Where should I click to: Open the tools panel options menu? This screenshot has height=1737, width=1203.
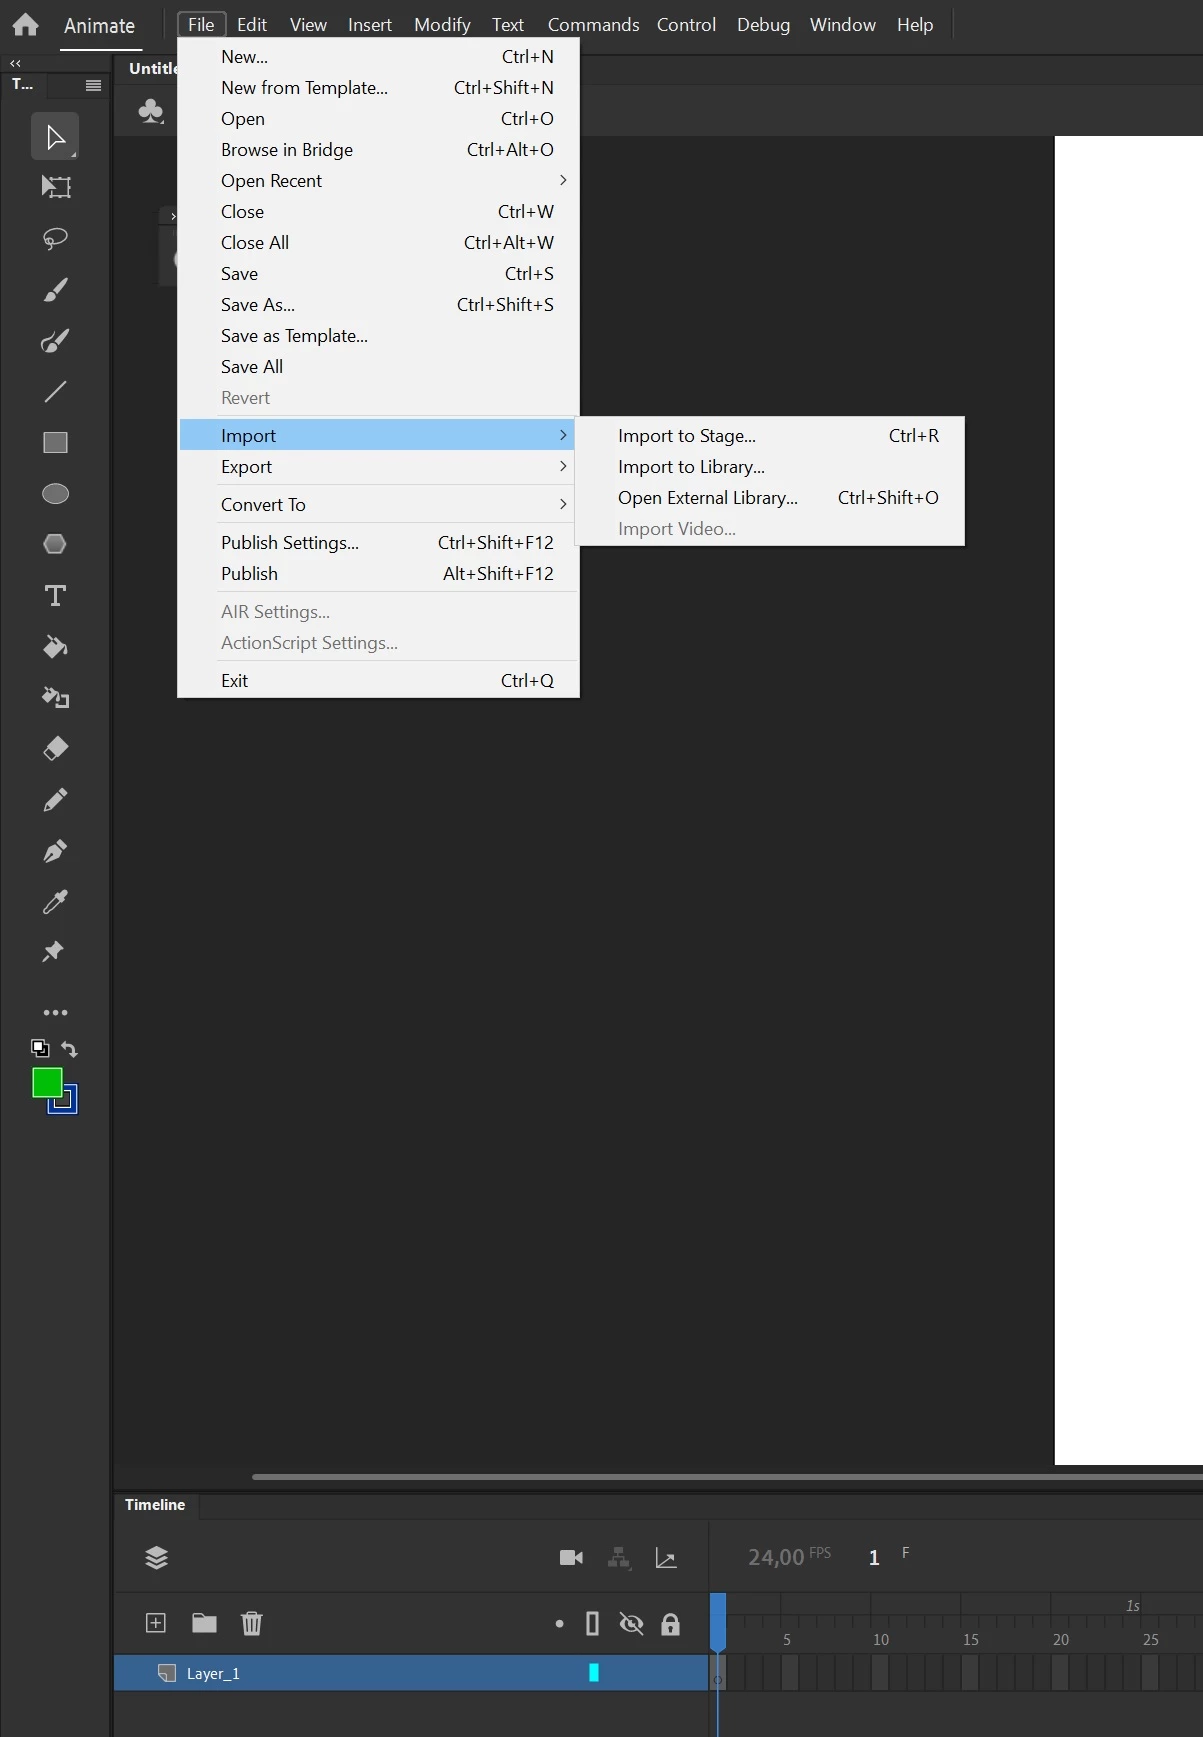click(x=93, y=85)
